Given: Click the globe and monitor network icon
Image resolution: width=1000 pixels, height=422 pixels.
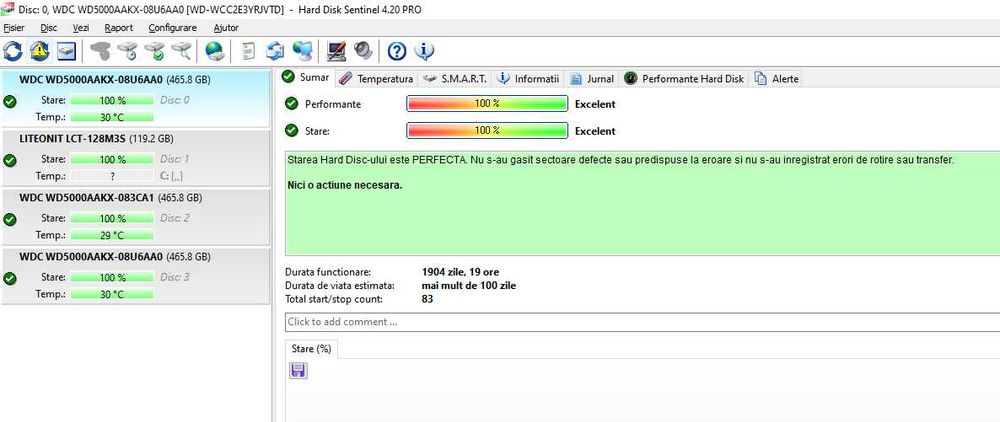Looking at the screenshot, I should (302, 51).
